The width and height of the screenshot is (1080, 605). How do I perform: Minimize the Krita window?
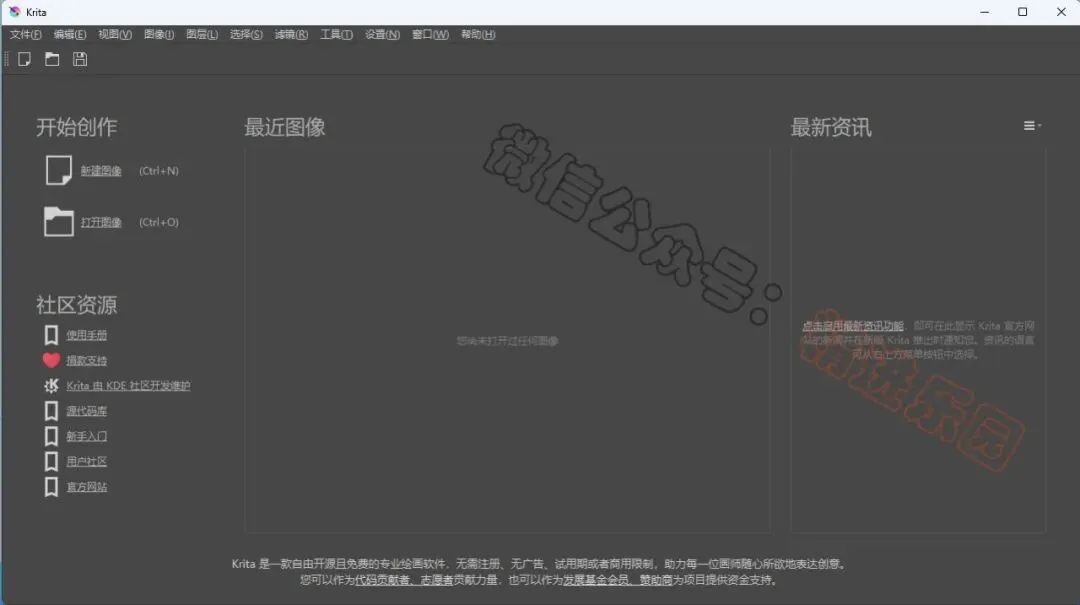click(x=984, y=12)
